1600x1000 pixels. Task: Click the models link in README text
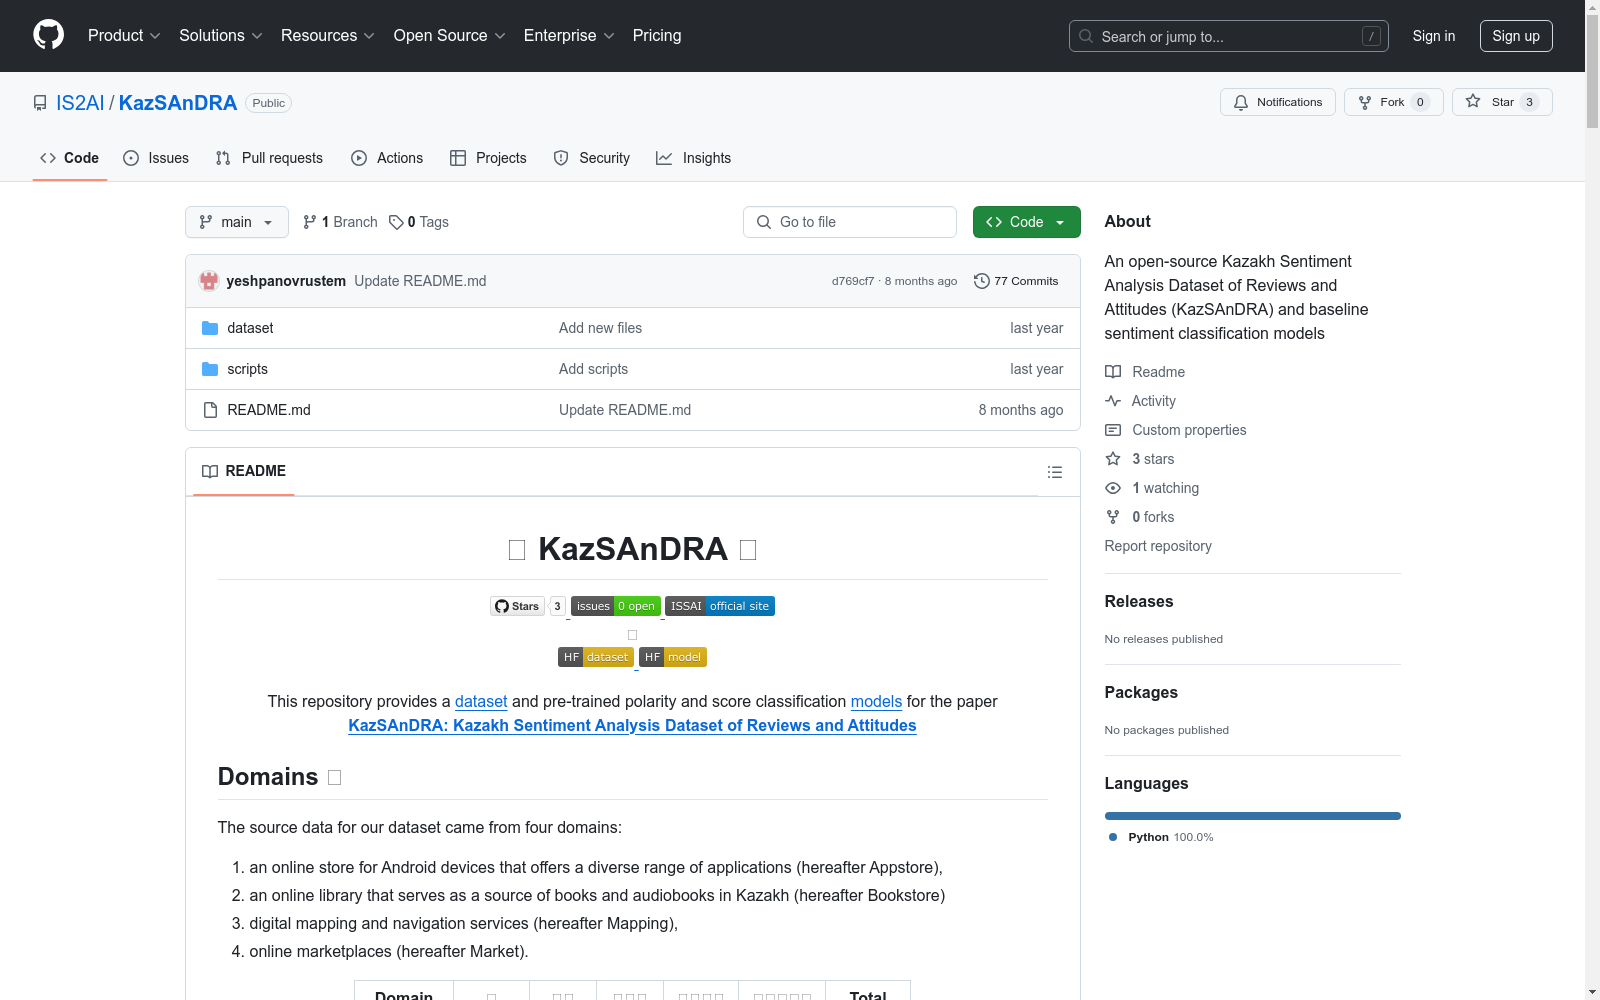[876, 702]
